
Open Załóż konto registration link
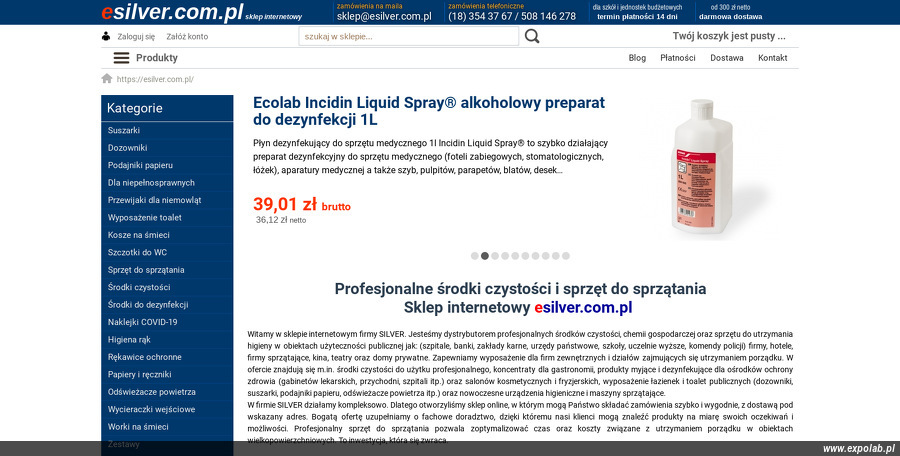[x=187, y=36]
